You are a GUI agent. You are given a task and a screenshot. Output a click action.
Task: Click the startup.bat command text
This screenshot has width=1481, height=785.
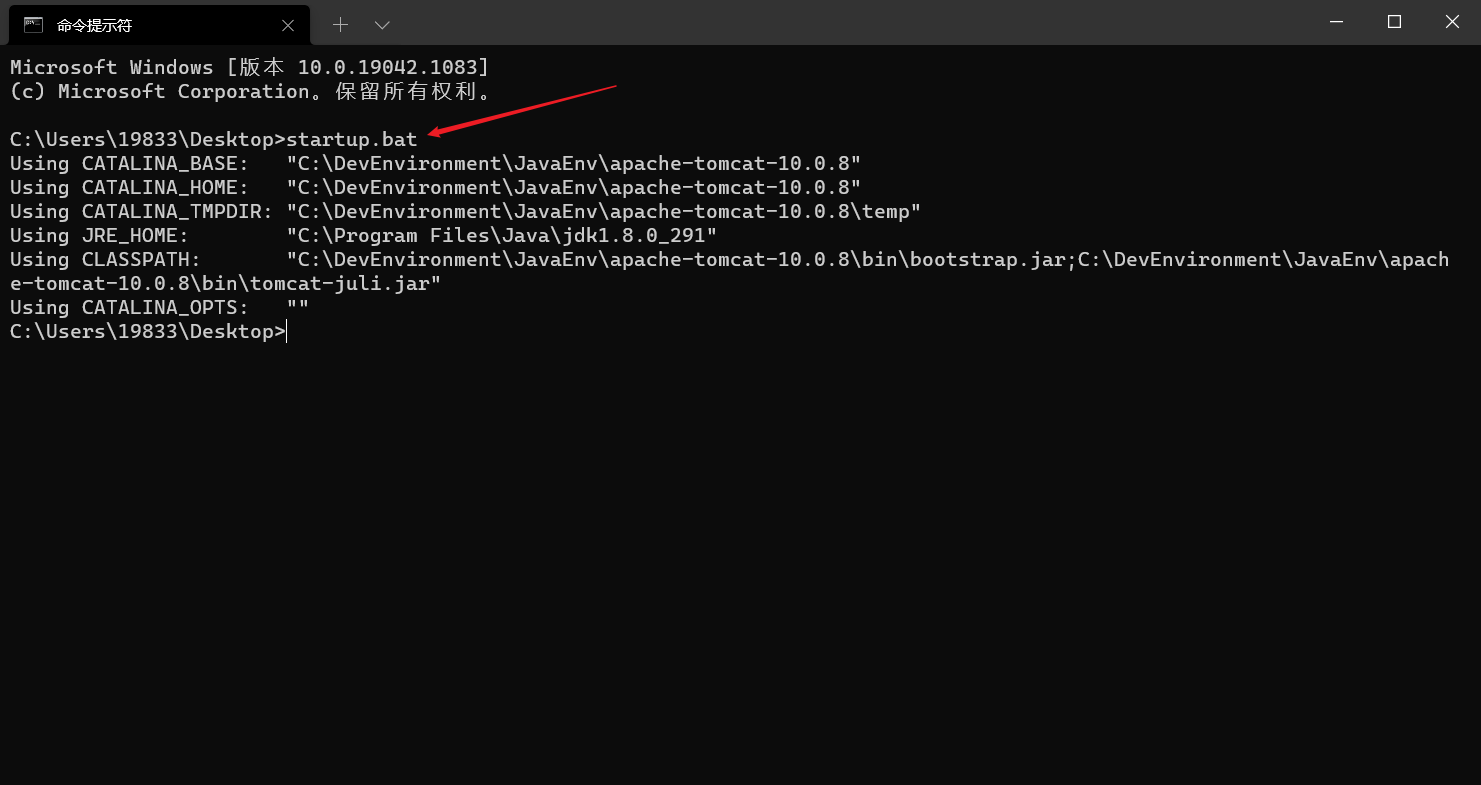pos(352,139)
